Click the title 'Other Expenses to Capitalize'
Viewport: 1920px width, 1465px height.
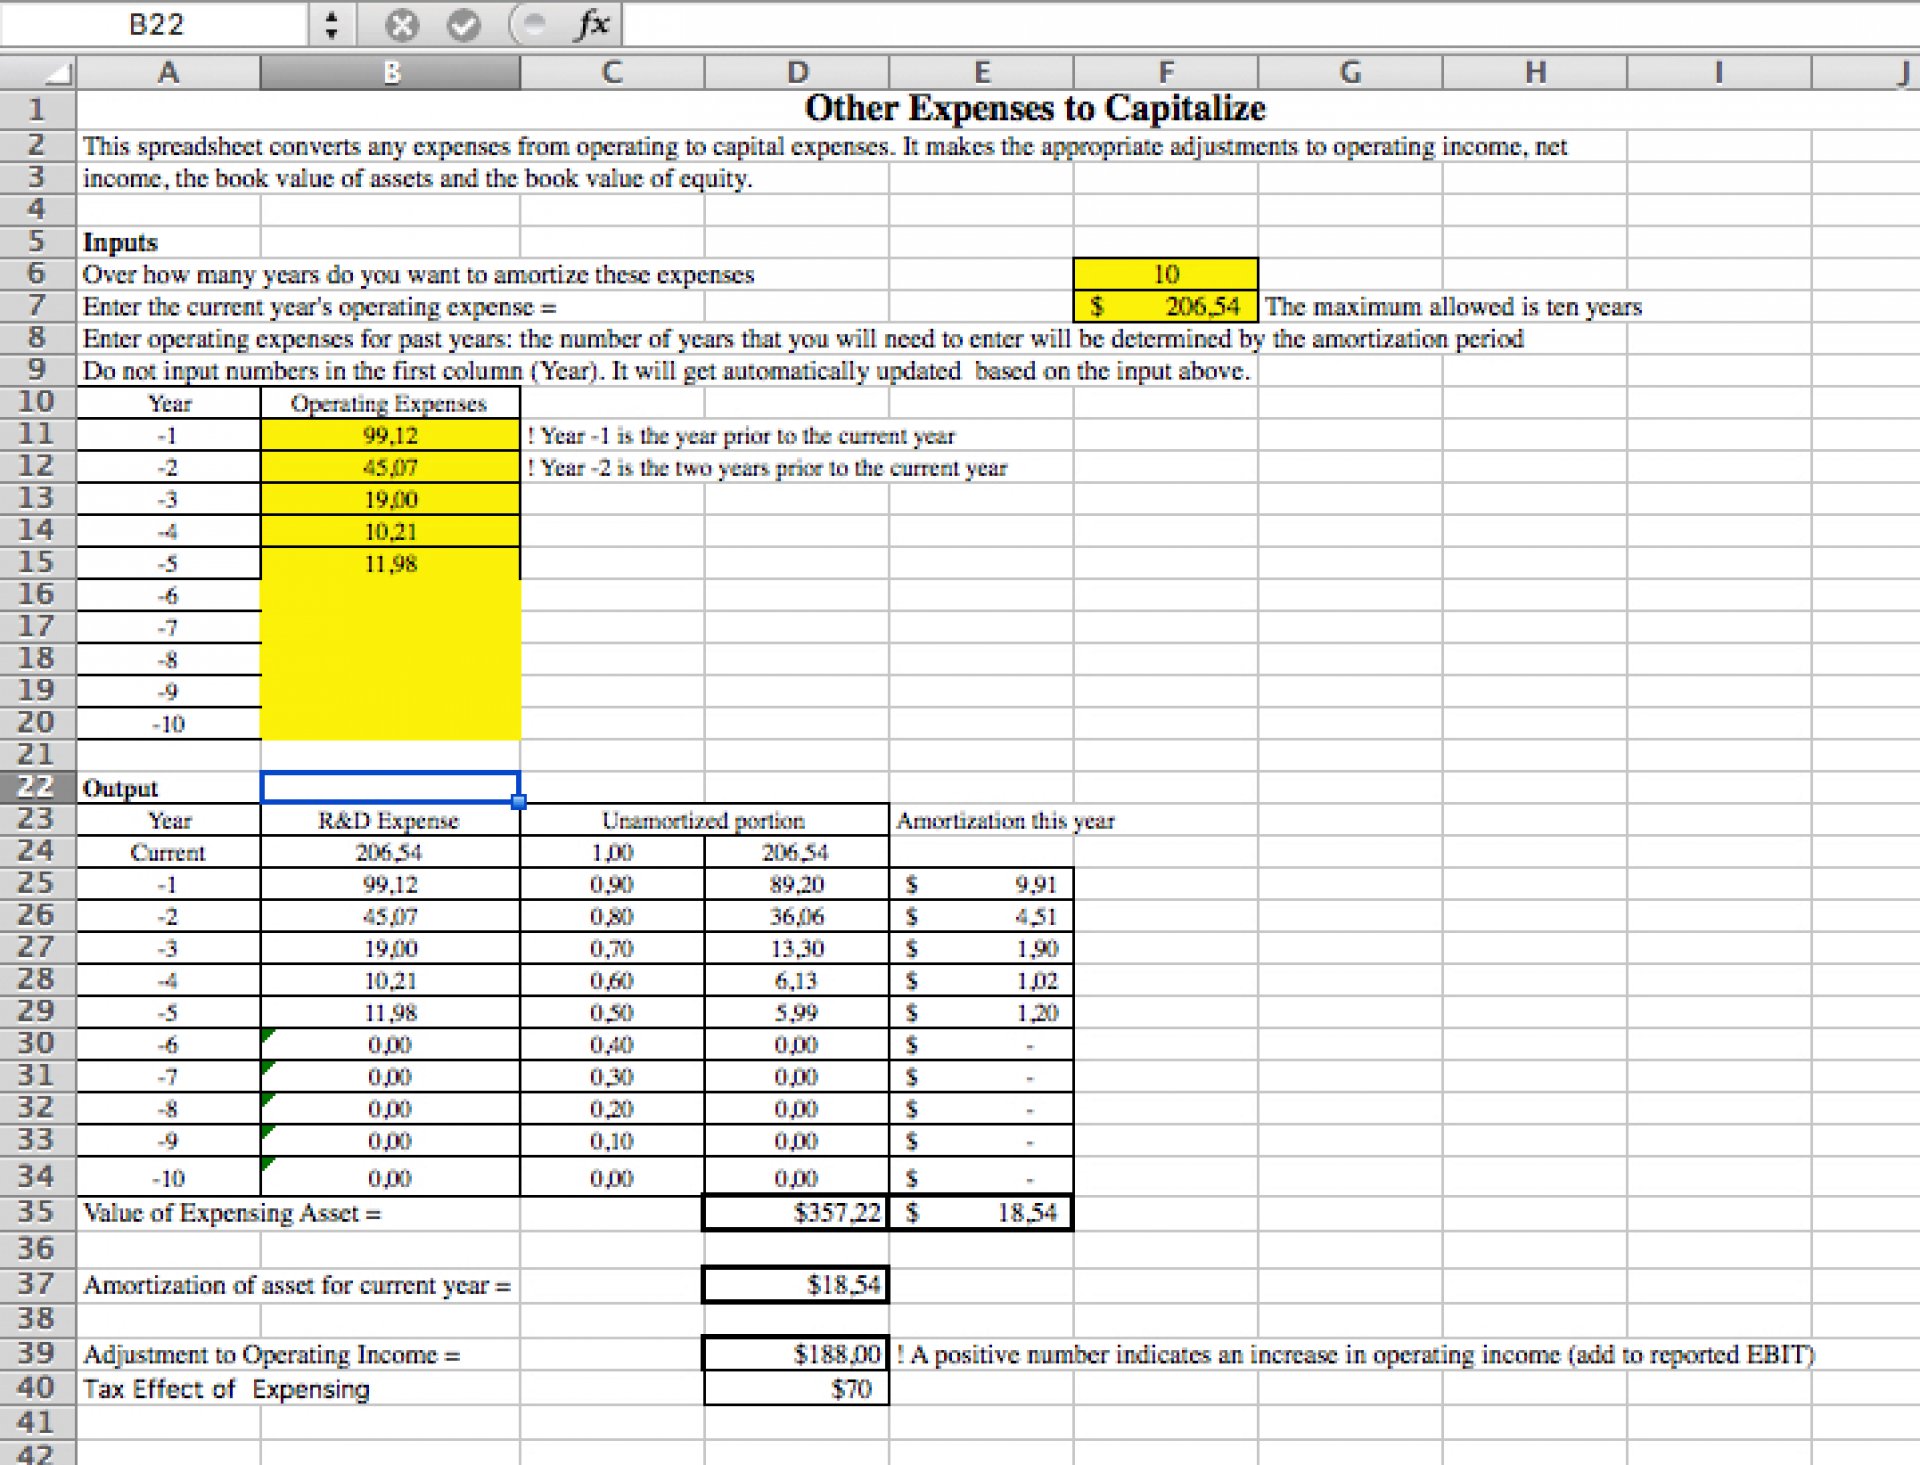click(1035, 108)
